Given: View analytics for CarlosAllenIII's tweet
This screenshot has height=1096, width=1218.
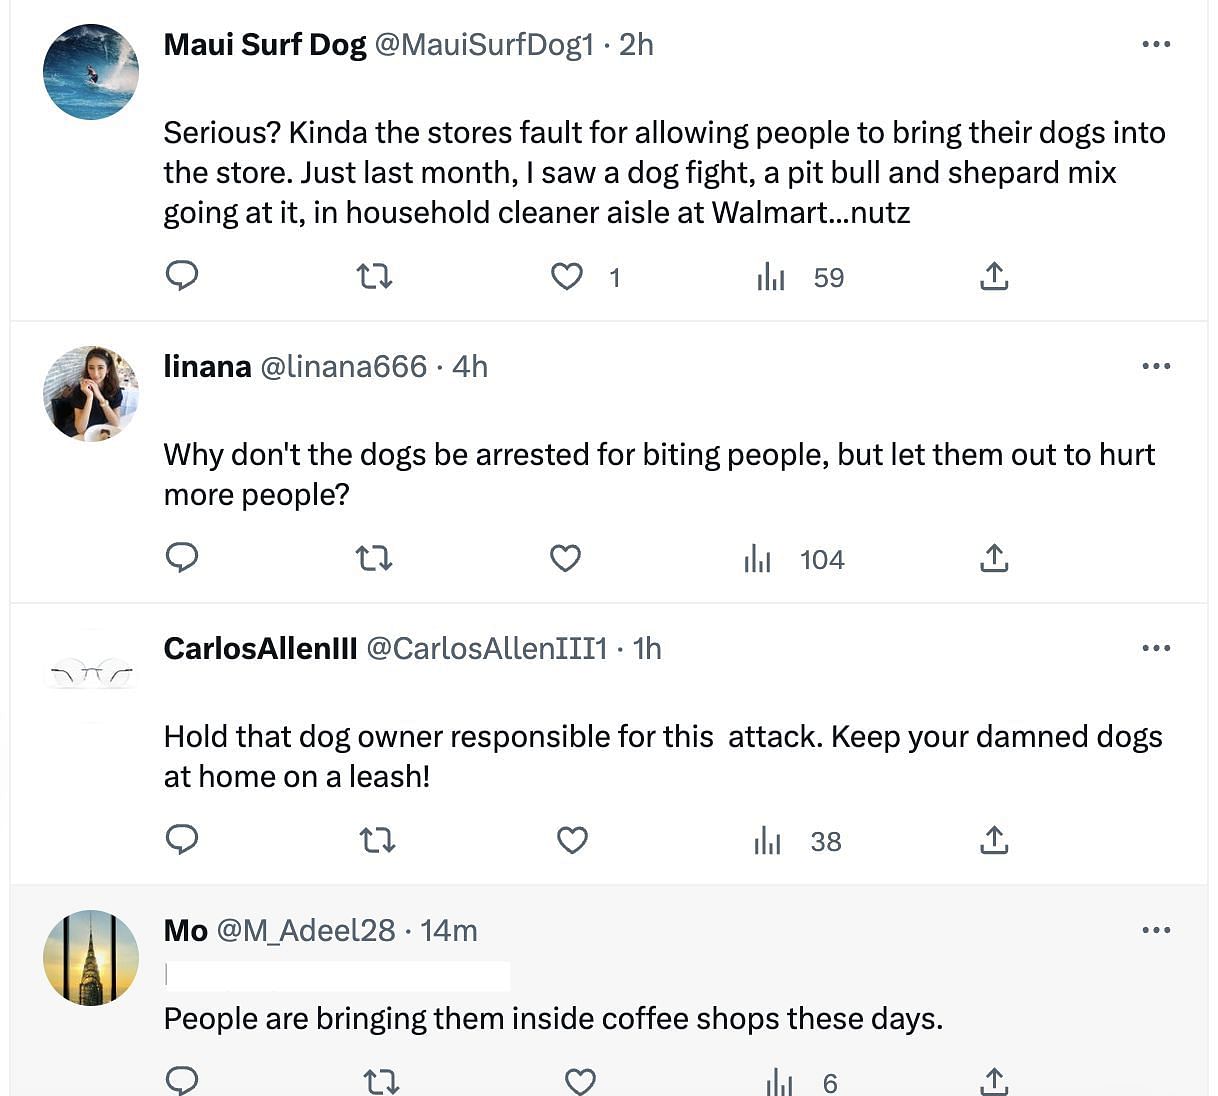Looking at the screenshot, I should tap(768, 841).
